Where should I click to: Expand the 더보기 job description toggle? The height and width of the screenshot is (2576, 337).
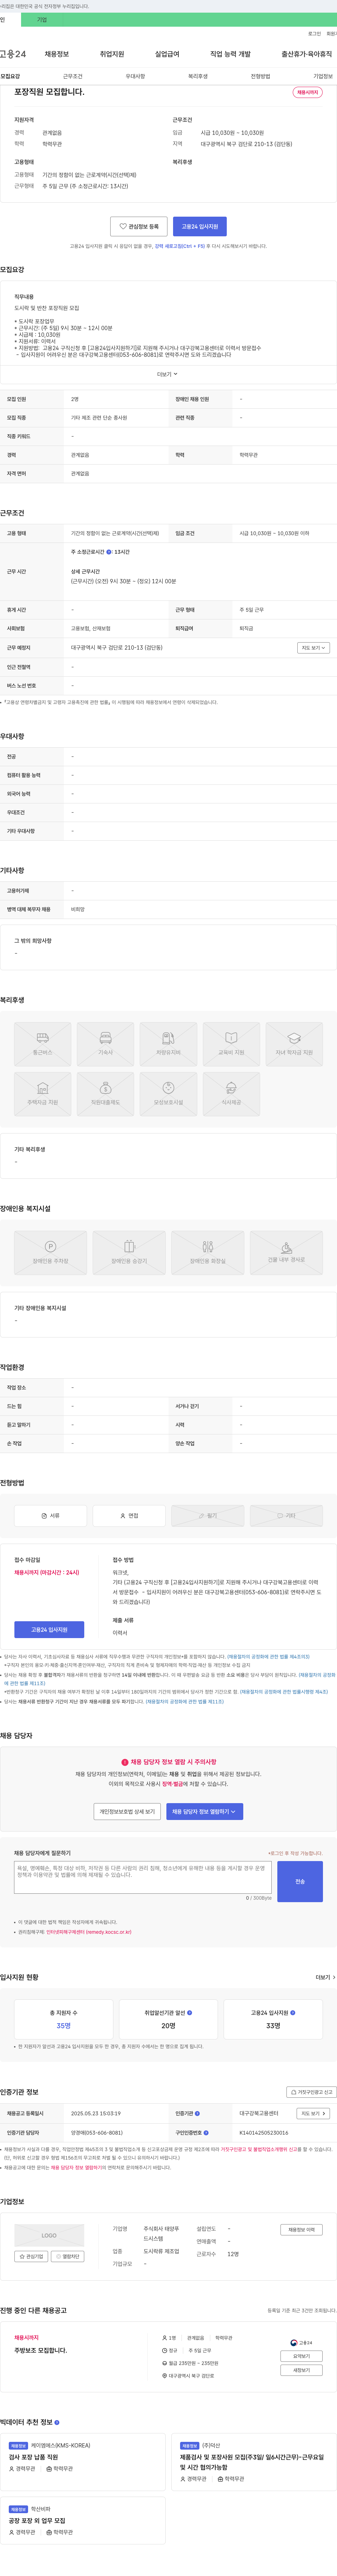click(x=168, y=374)
